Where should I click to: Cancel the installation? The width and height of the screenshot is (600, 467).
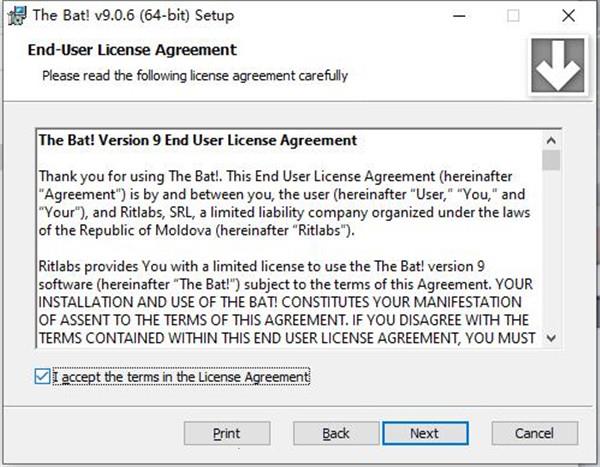[x=535, y=433]
